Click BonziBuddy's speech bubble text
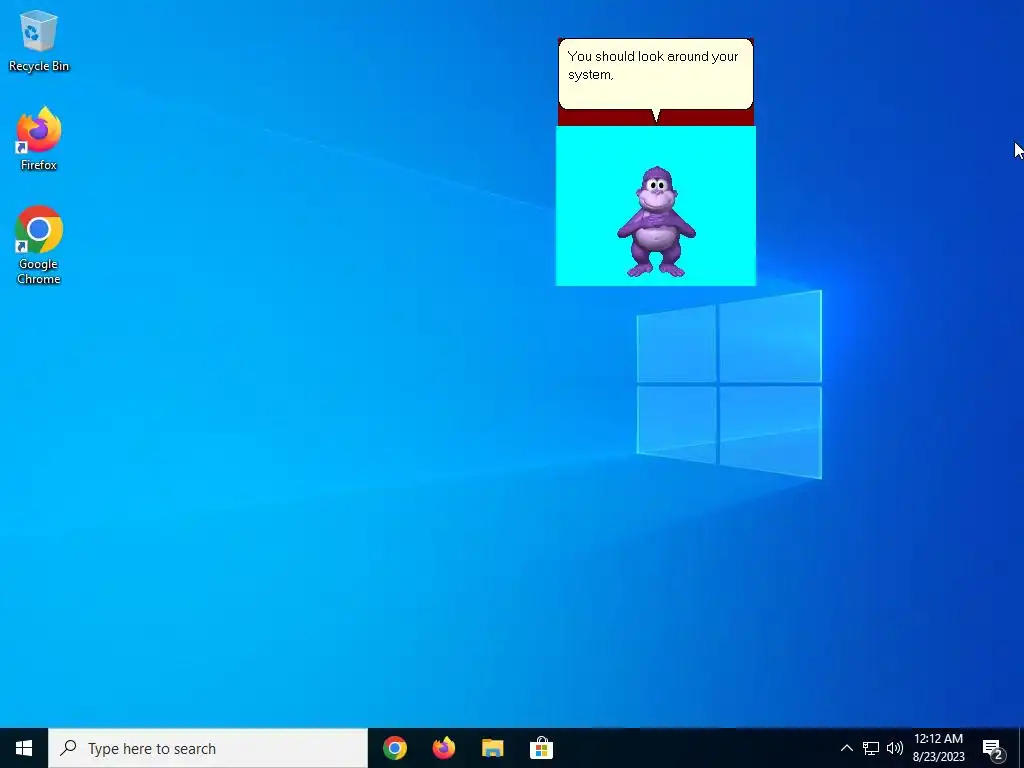The height and width of the screenshot is (768, 1024). pos(653,65)
